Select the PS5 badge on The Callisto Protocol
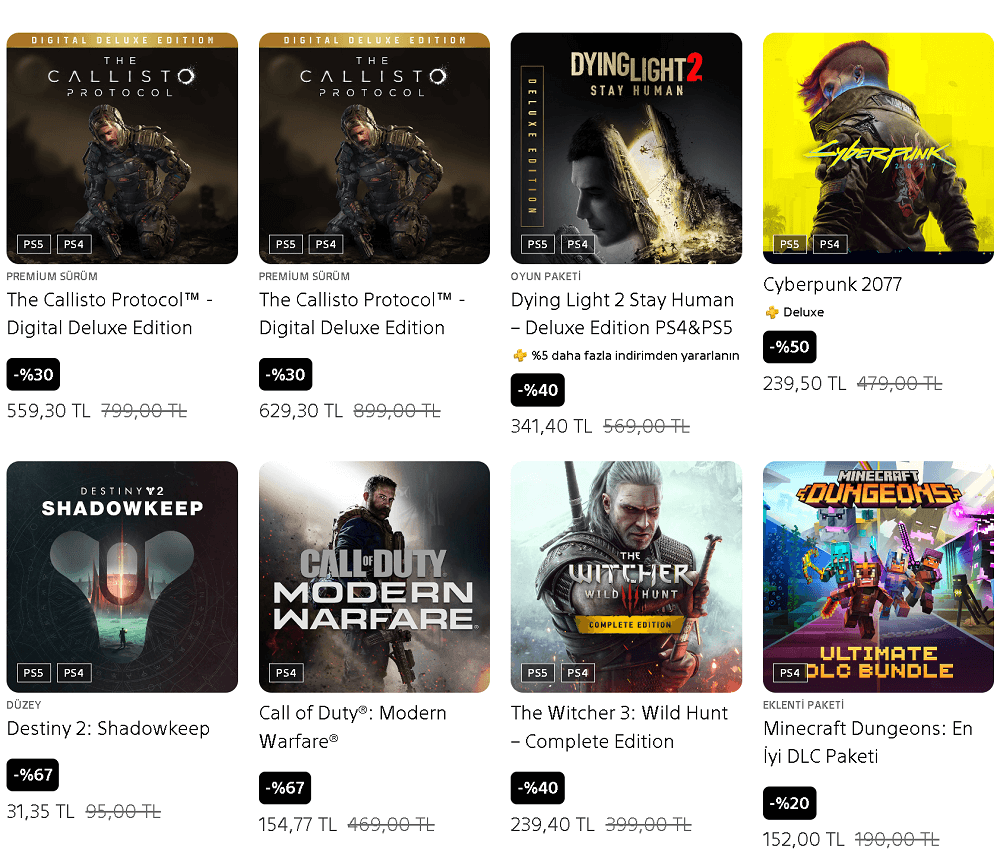This screenshot has height=853, width=1000. 33,243
